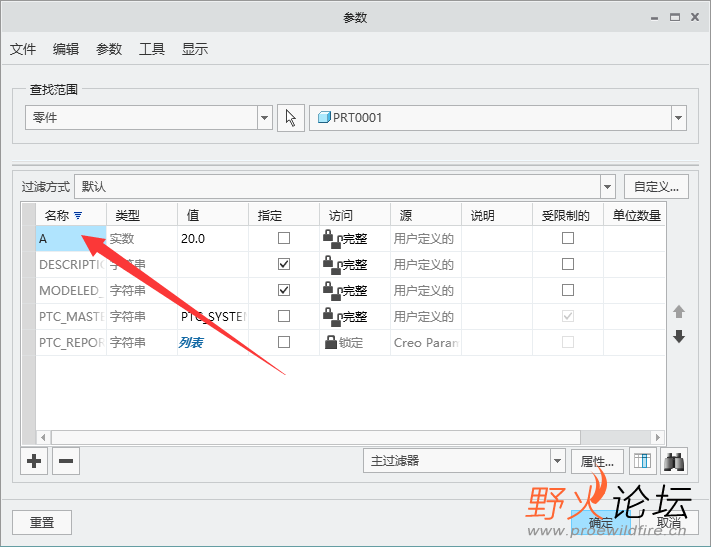Maximize the 参数 dialog window

pyautogui.click(x=675, y=17)
